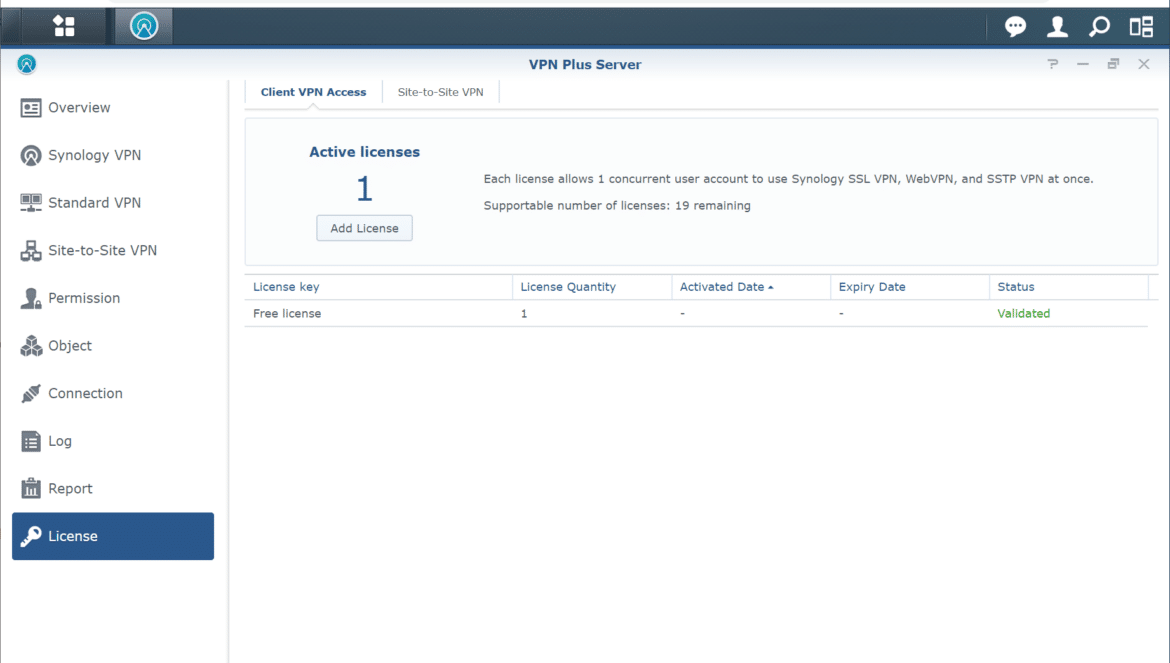Minimize the VPN Plus Server window

point(1083,64)
